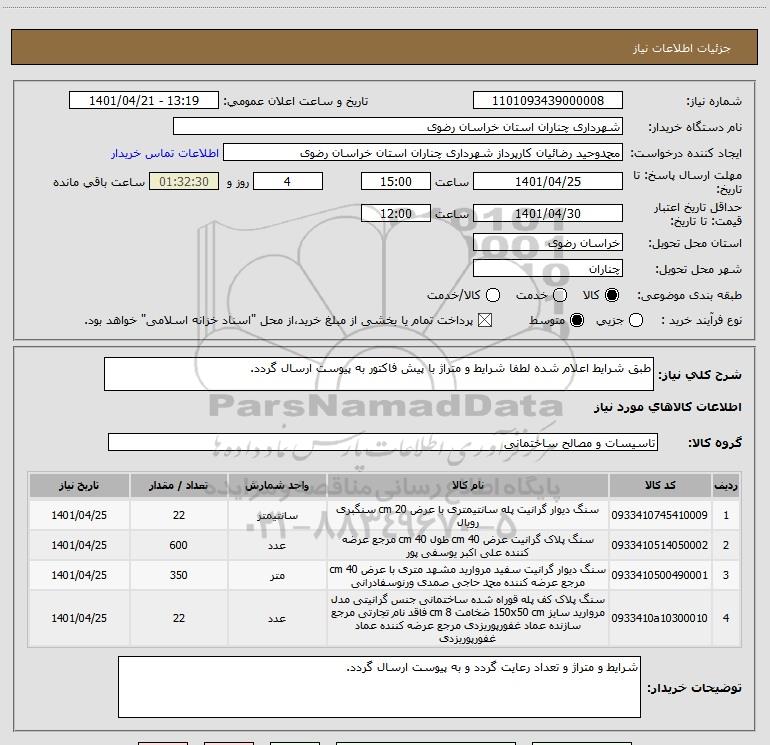Click تاریخ نیاز column header
This screenshot has width=770, height=745.
(79, 485)
